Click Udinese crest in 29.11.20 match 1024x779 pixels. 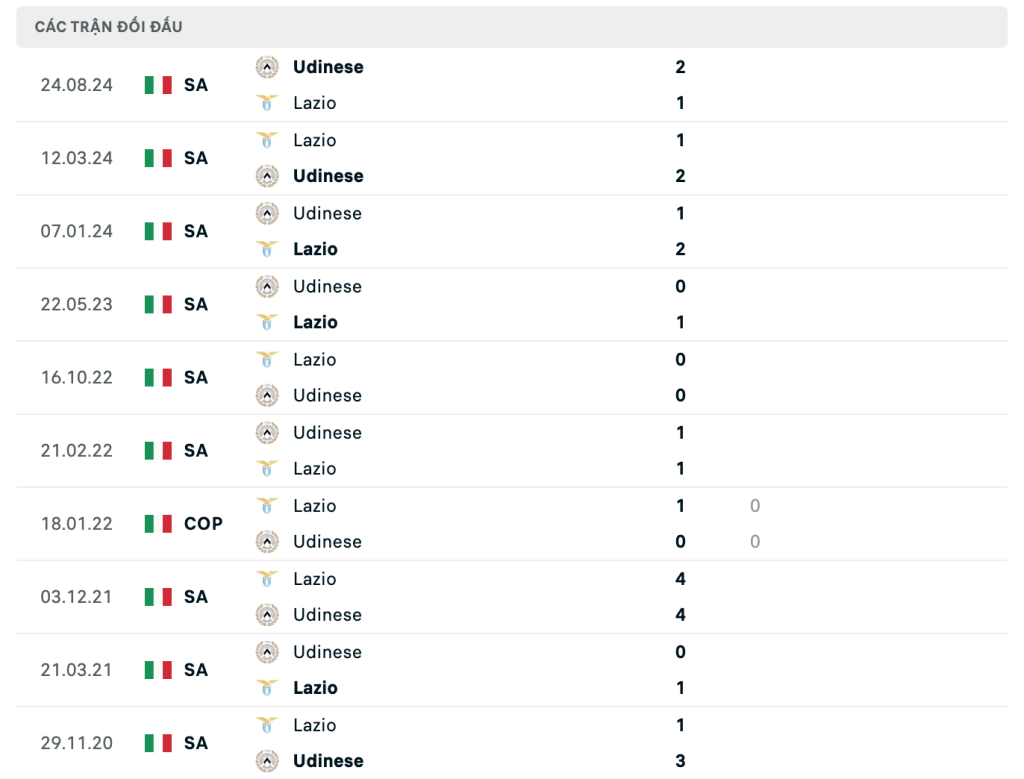(x=267, y=761)
